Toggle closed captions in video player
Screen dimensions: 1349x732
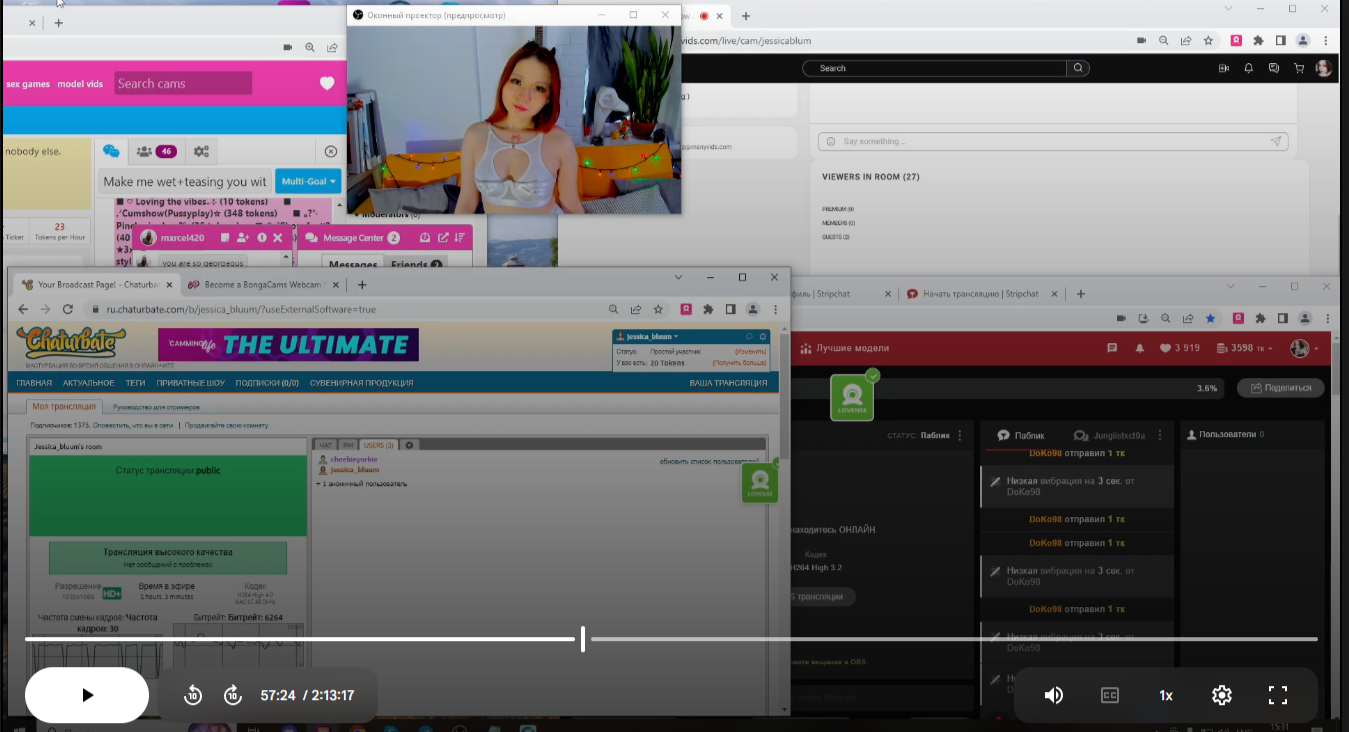click(x=1110, y=695)
